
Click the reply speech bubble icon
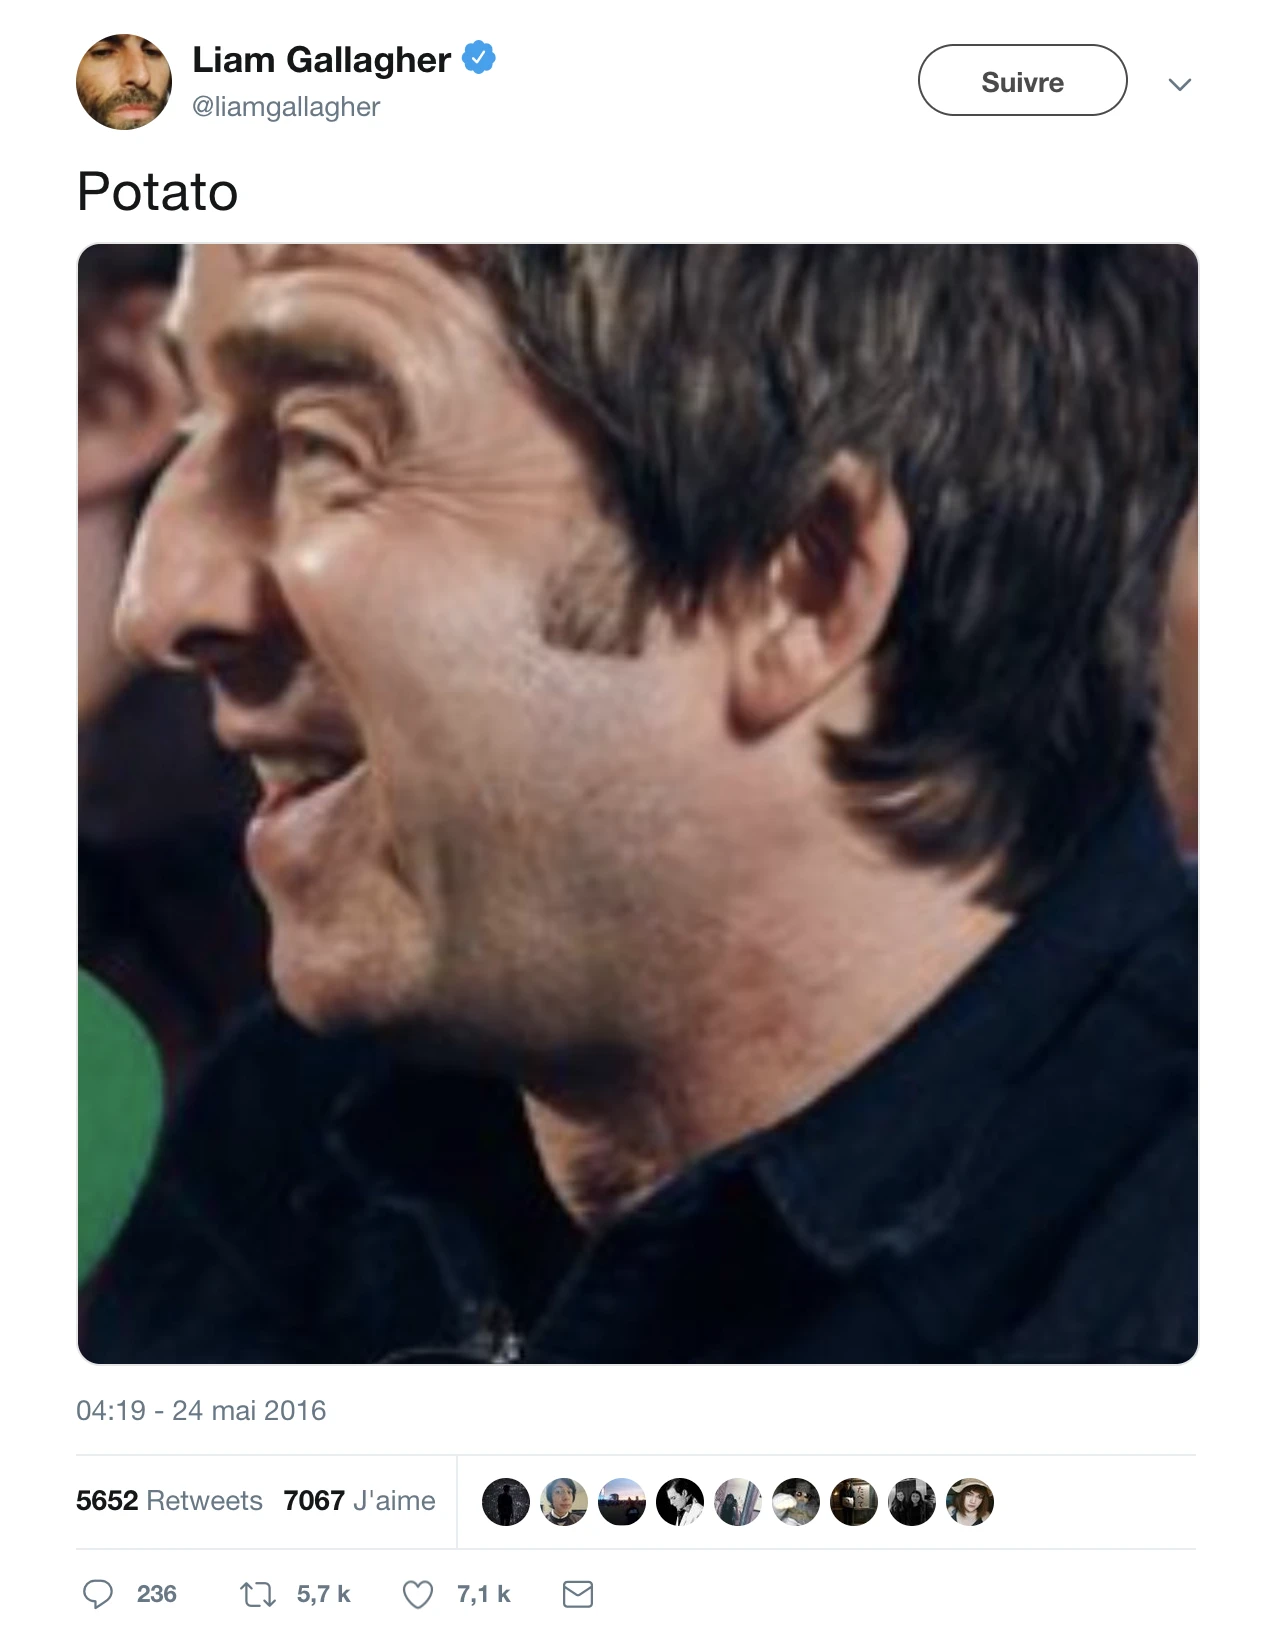pos(98,1594)
